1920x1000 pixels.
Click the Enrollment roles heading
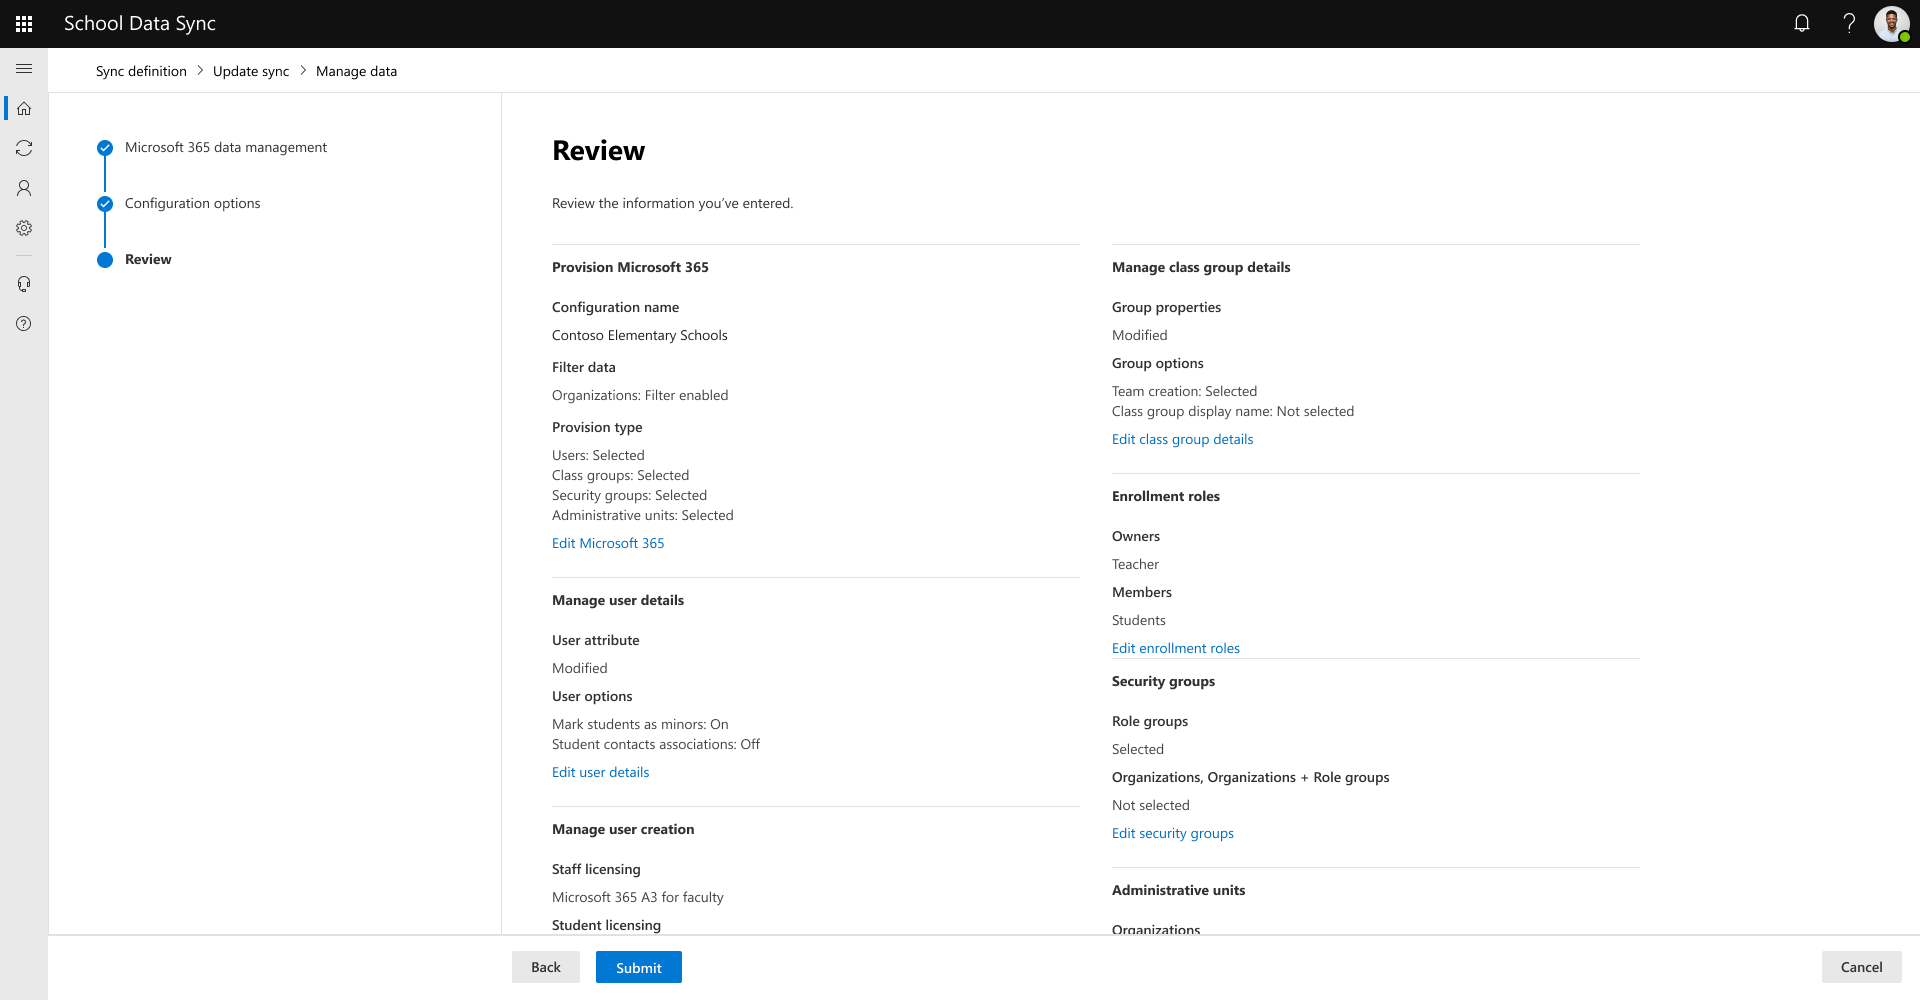pos(1166,496)
